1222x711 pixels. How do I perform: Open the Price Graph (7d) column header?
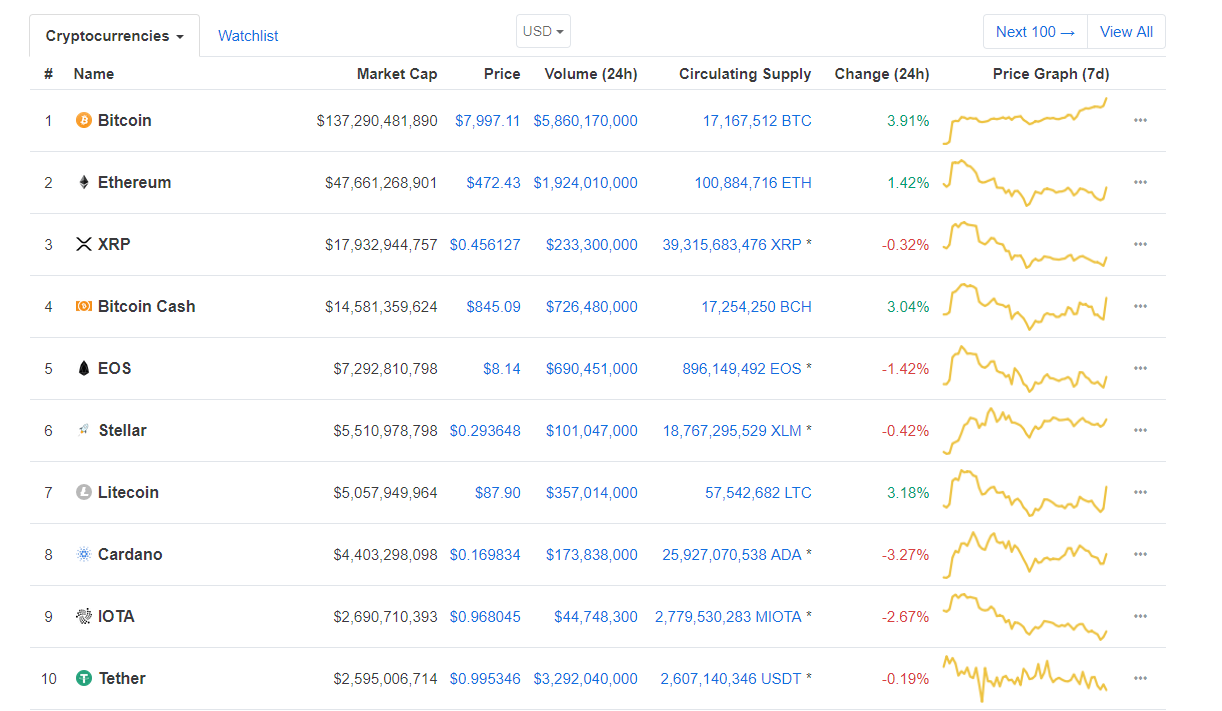(1051, 74)
